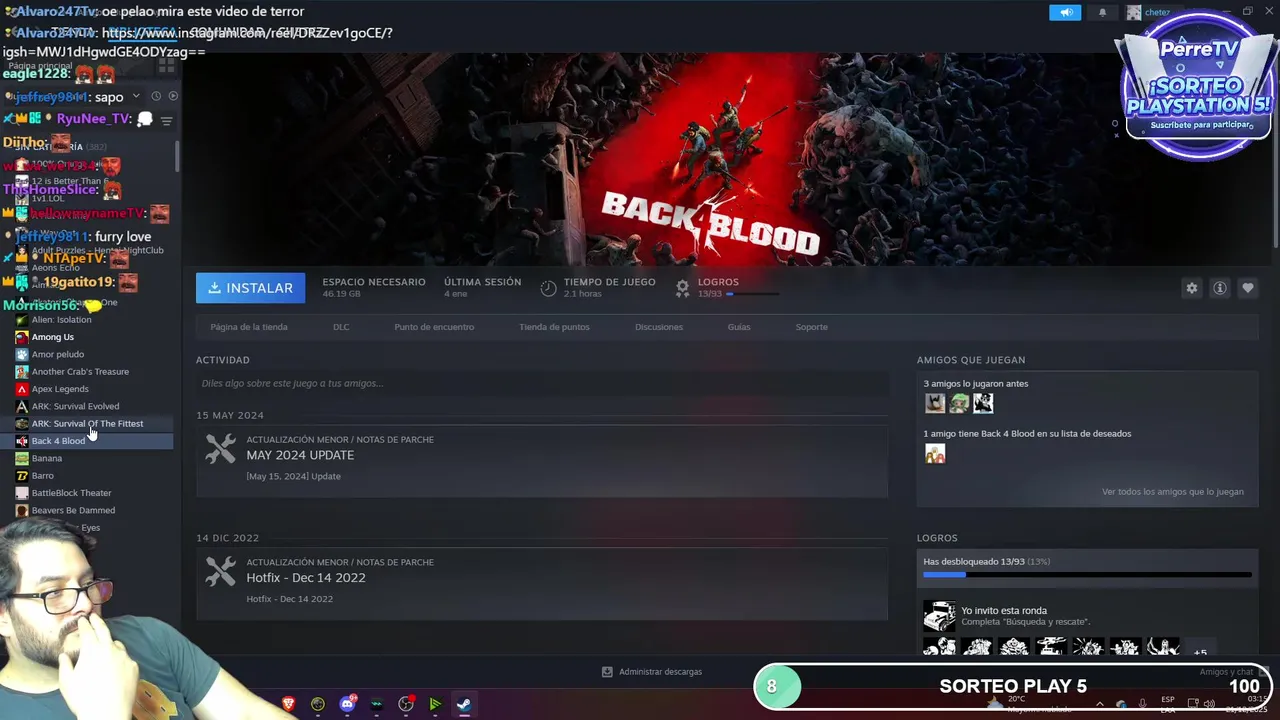Open first friend avatar who played before

pyautogui.click(x=935, y=403)
